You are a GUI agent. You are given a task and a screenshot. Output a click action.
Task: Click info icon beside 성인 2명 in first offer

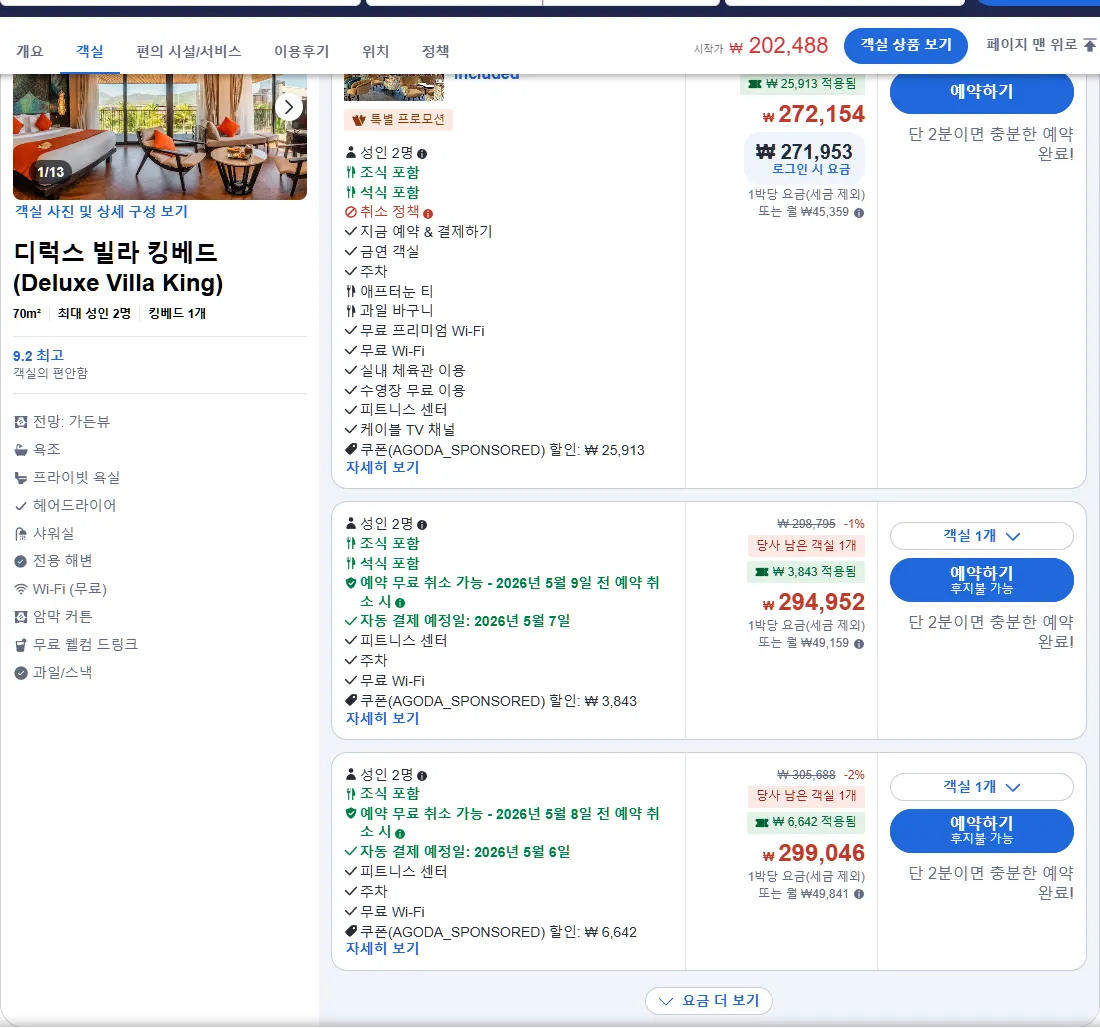click(x=422, y=154)
